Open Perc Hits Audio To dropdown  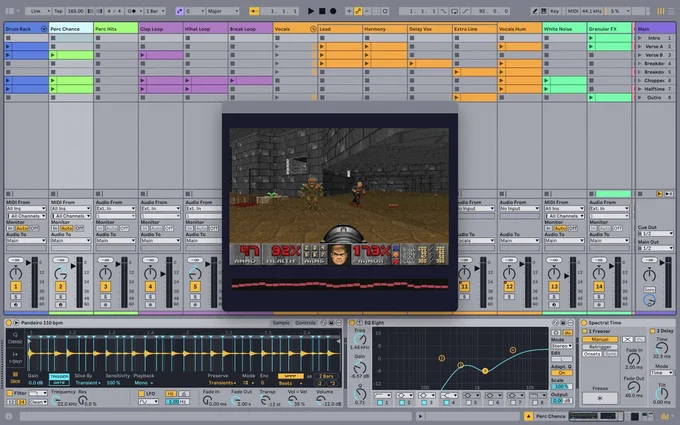(x=116, y=240)
